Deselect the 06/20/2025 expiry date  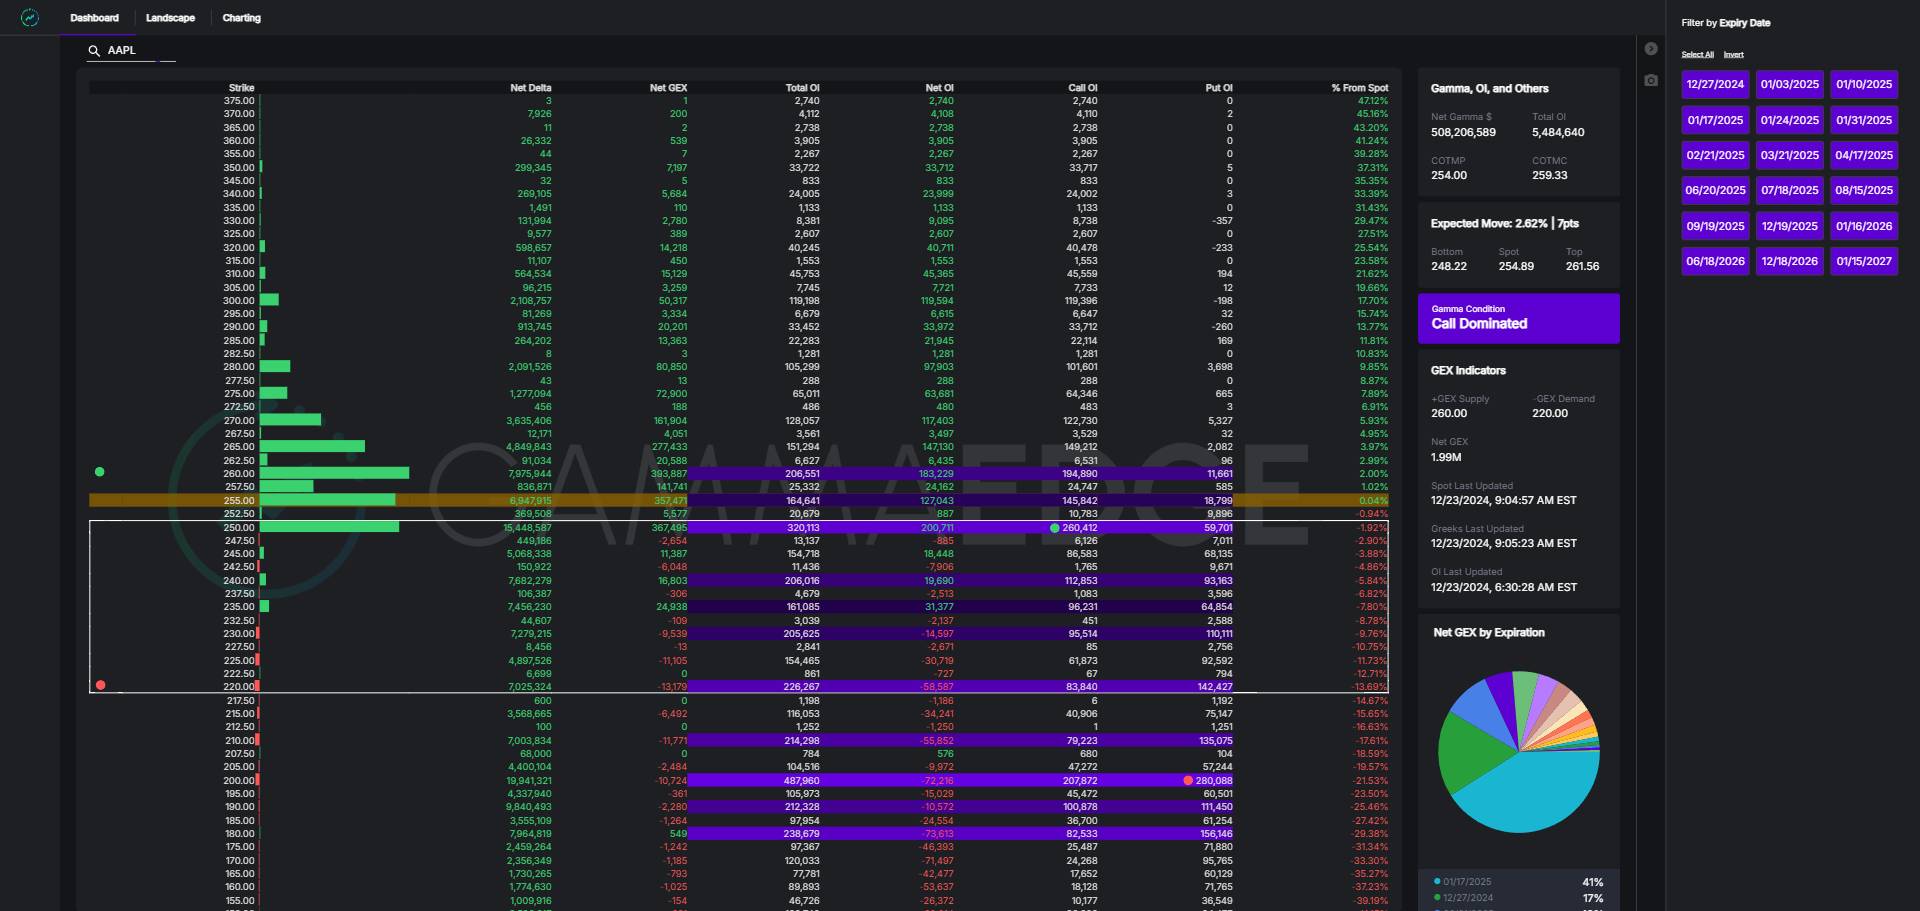(1715, 190)
